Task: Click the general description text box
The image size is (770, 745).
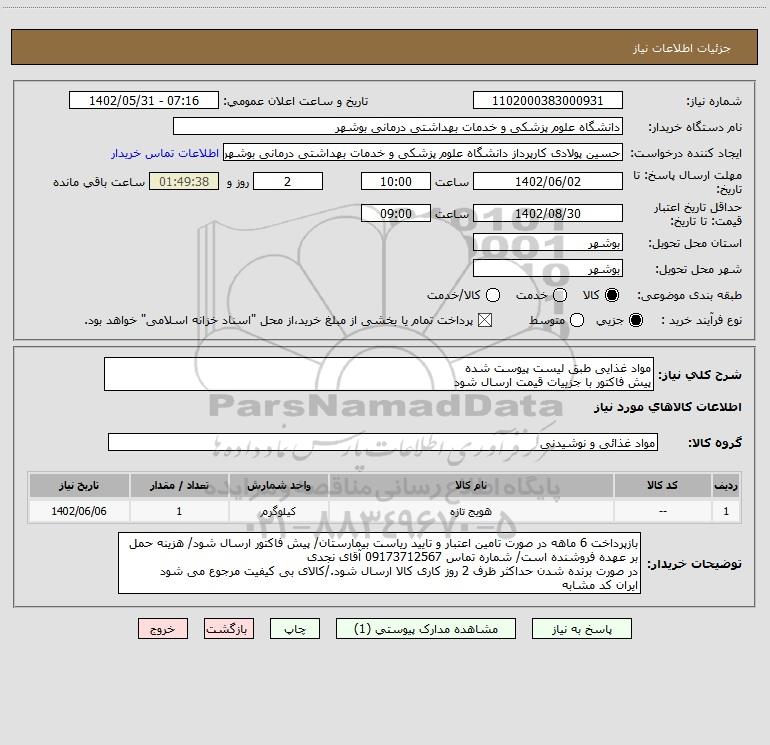Action: [x=379, y=375]
